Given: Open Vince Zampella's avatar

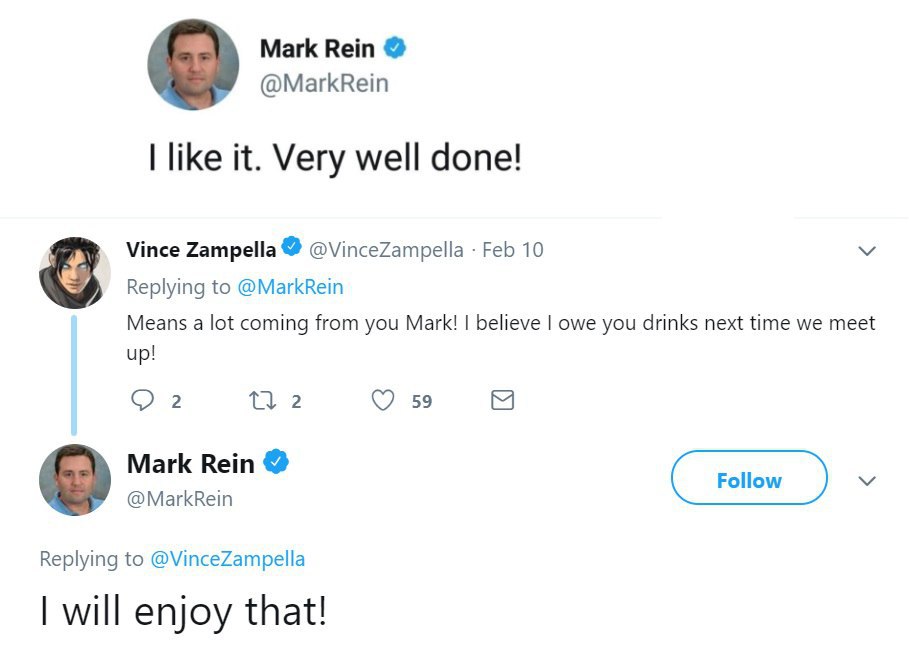Looking at the screenshot, I should point(75,273).
